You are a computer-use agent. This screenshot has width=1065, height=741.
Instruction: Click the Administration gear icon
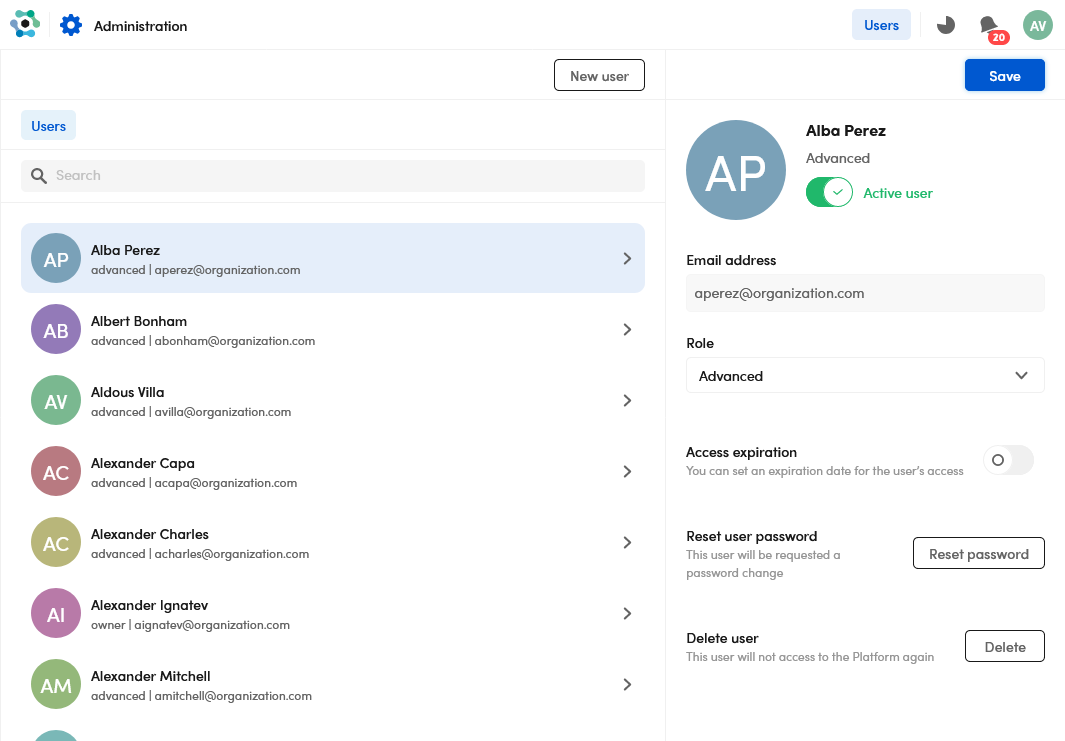(x=71, y=25)
